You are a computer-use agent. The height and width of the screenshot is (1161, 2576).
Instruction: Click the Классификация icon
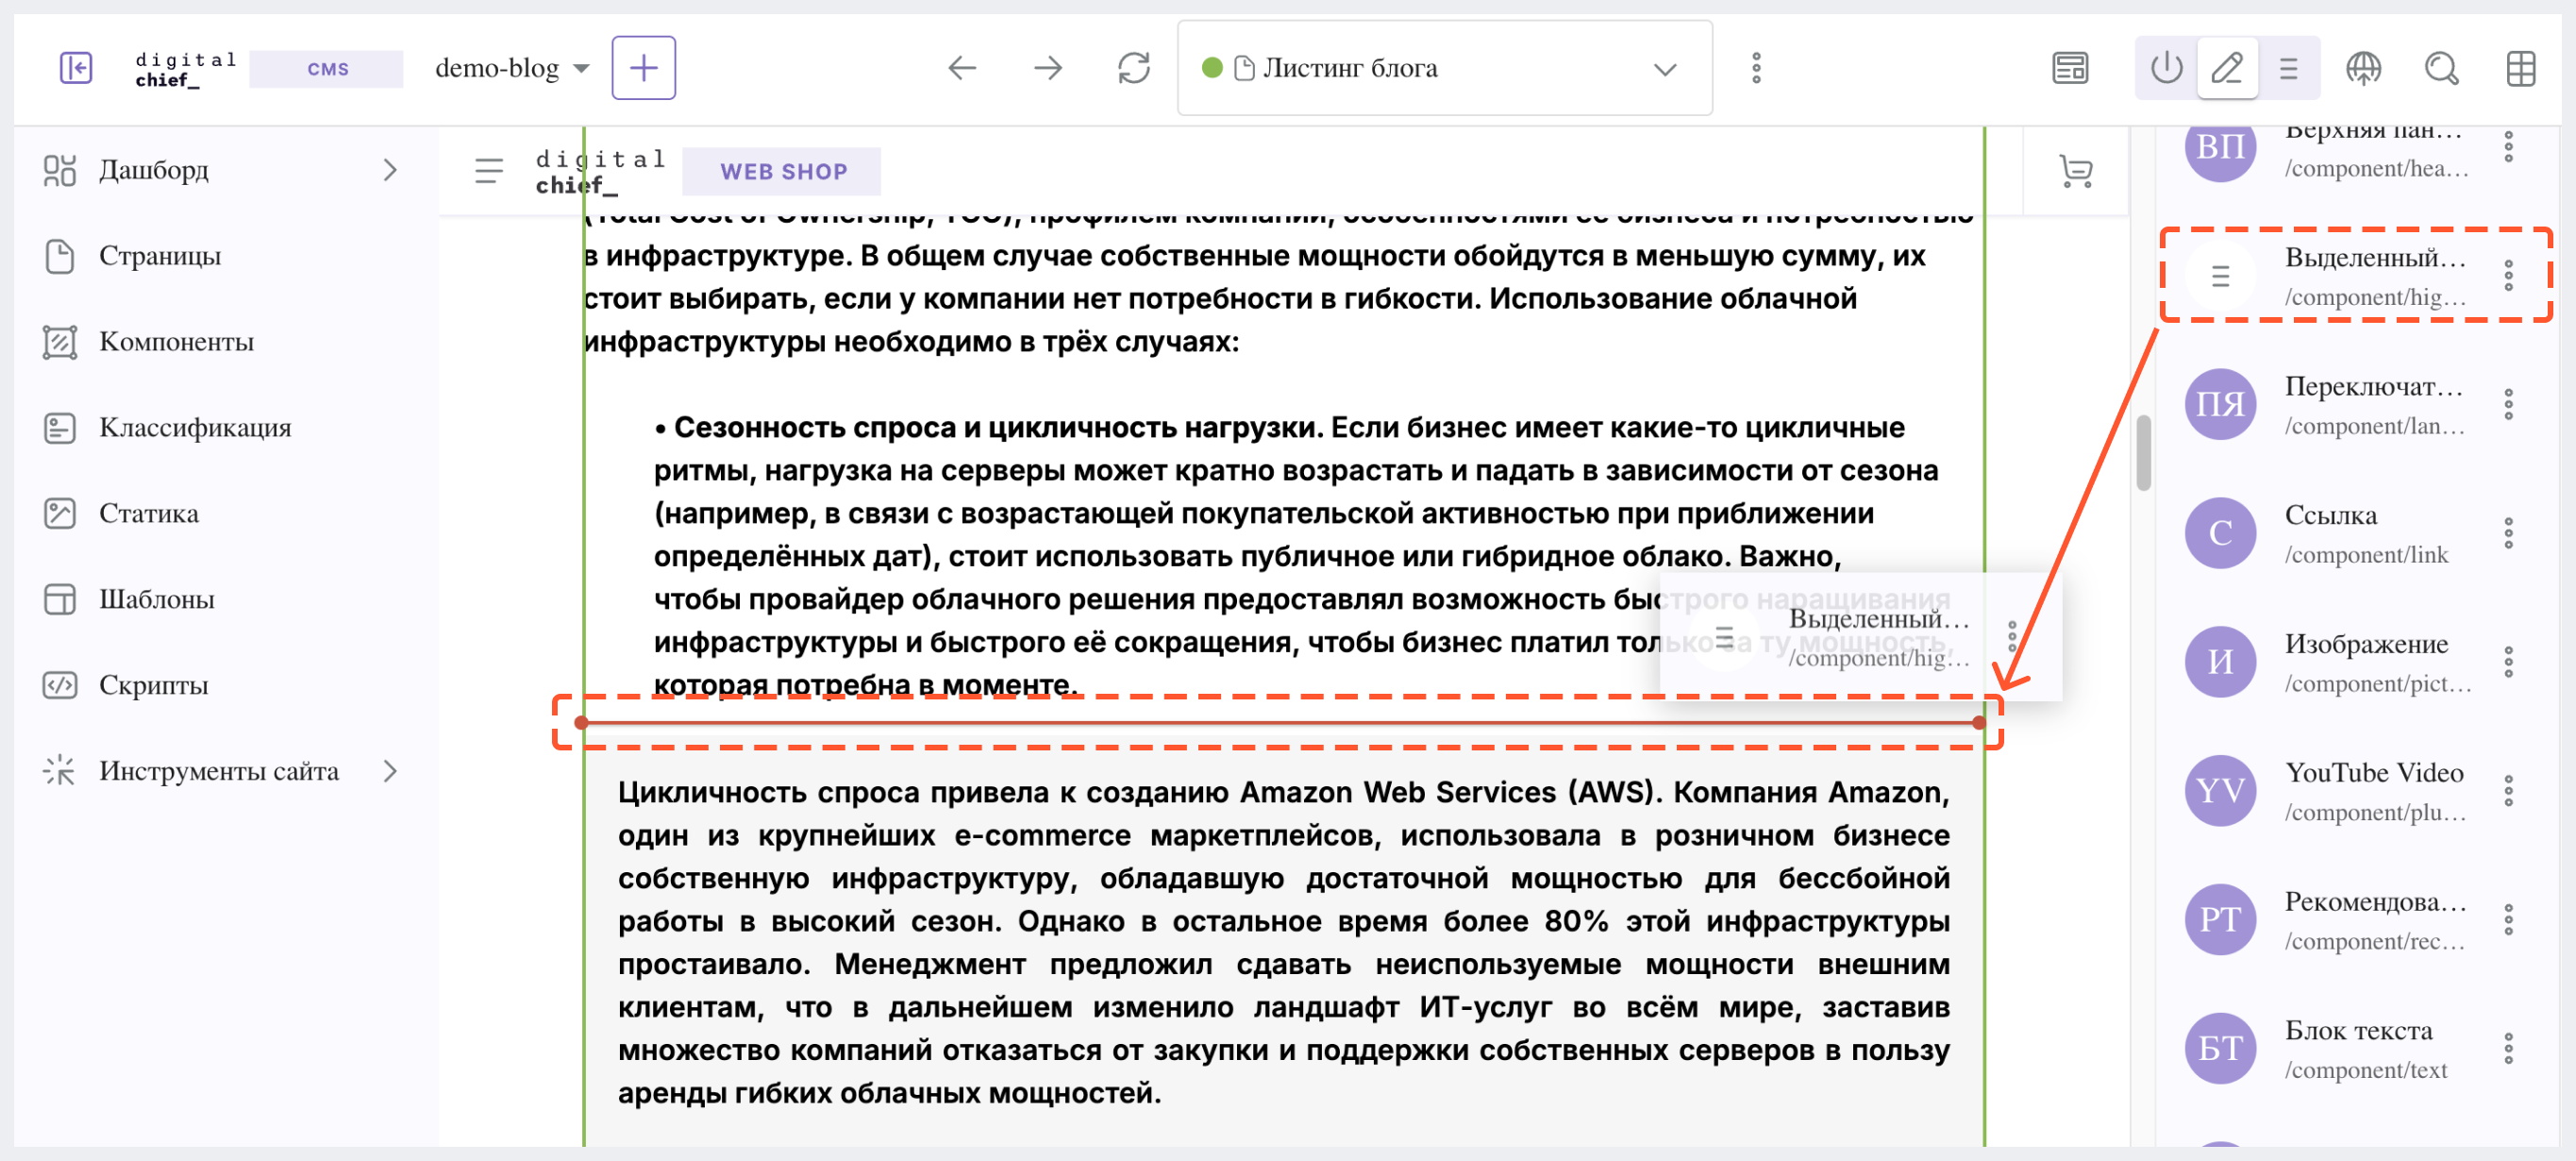[x=60, y=428]
